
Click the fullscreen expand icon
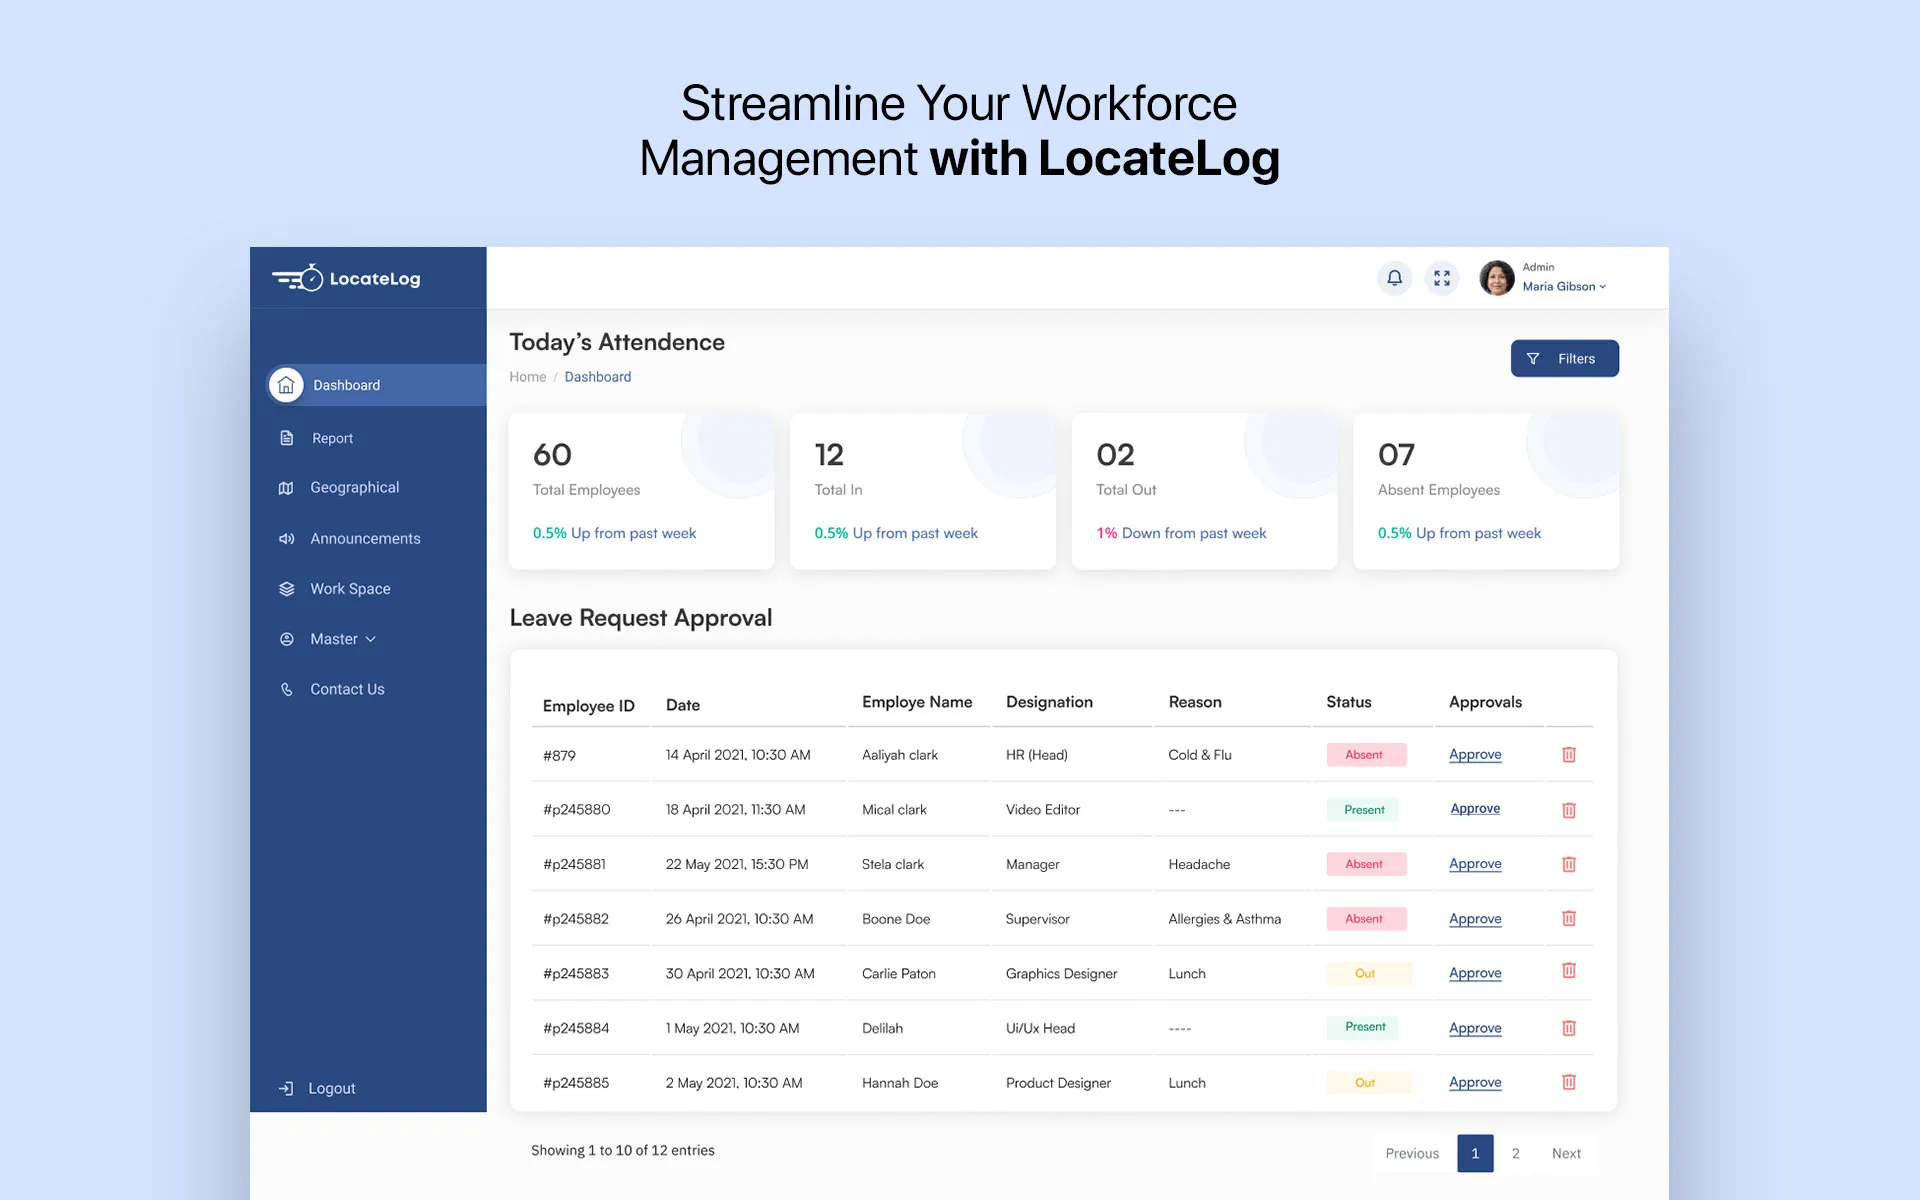1441,278
